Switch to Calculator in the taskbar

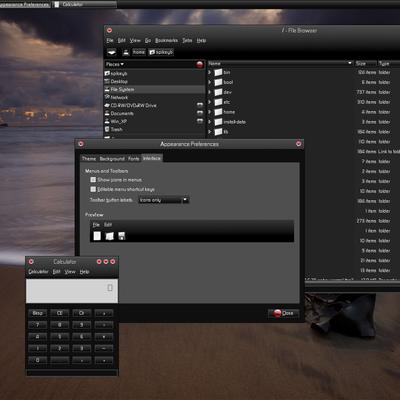point(85,5)
